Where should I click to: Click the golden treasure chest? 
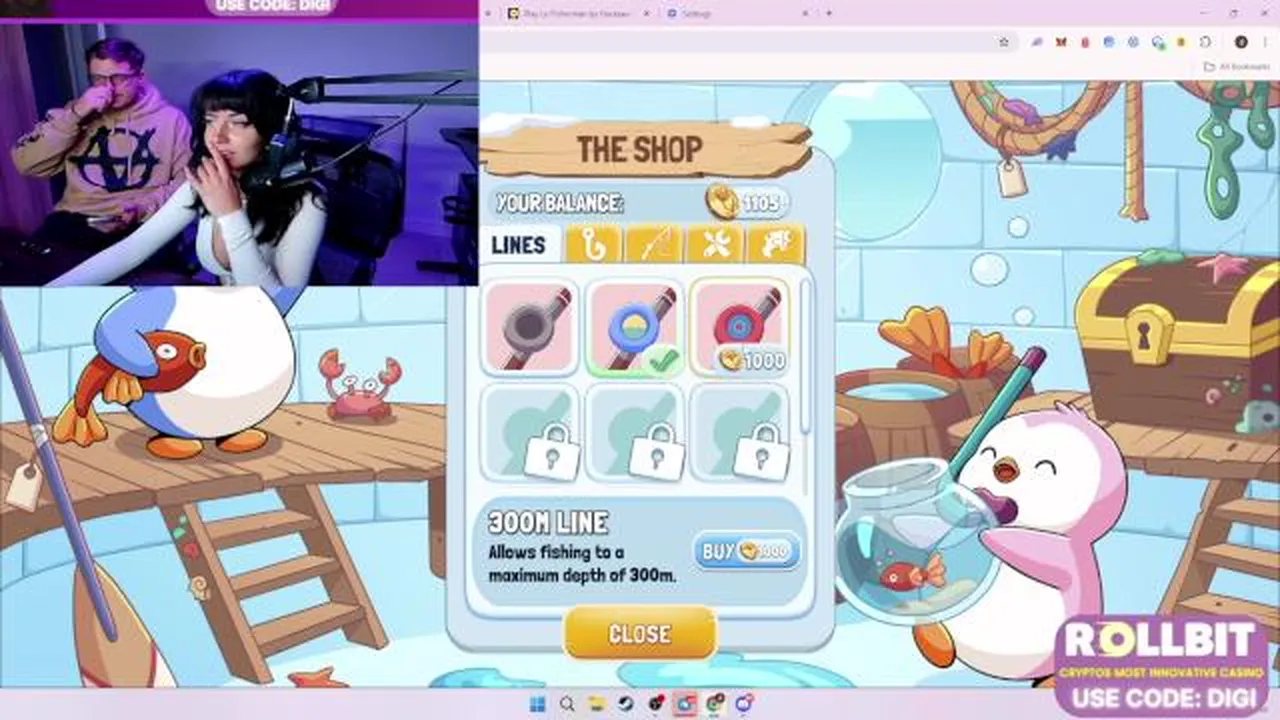[1177, 340]
